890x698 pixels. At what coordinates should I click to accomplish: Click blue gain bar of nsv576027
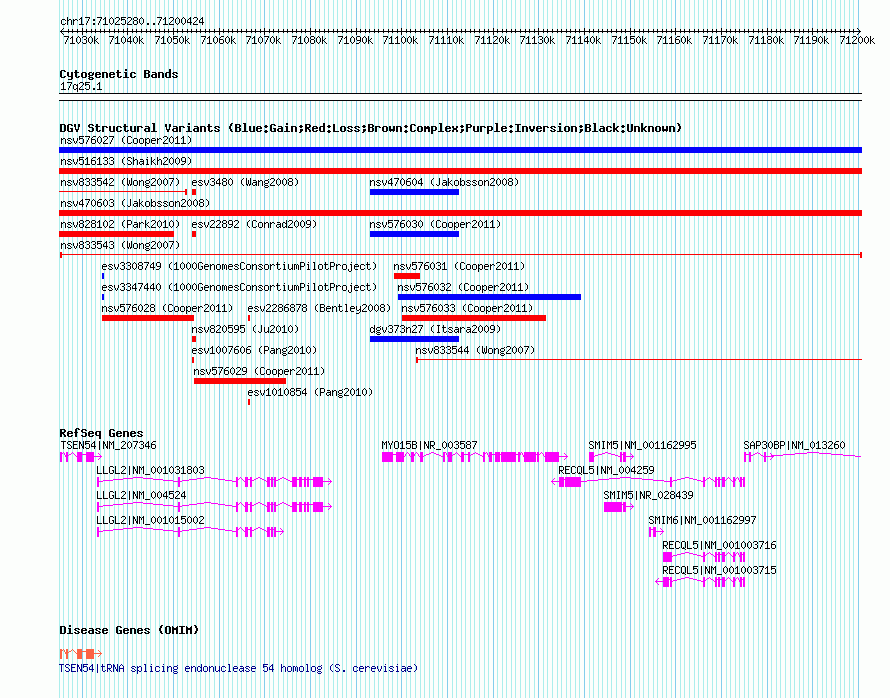460,150
